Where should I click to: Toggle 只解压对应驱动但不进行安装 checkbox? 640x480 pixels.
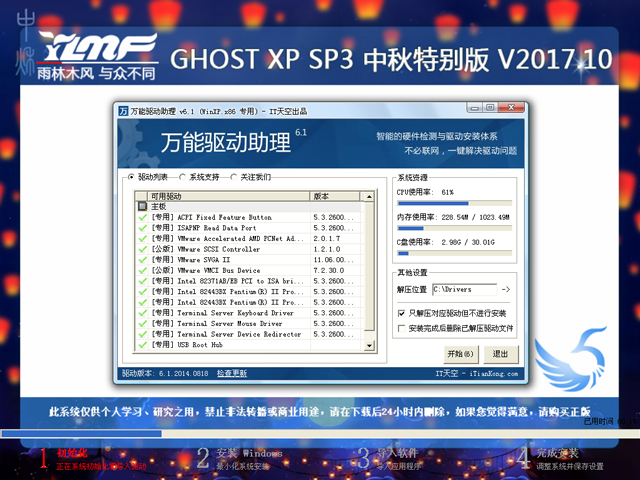pos(402,312)
